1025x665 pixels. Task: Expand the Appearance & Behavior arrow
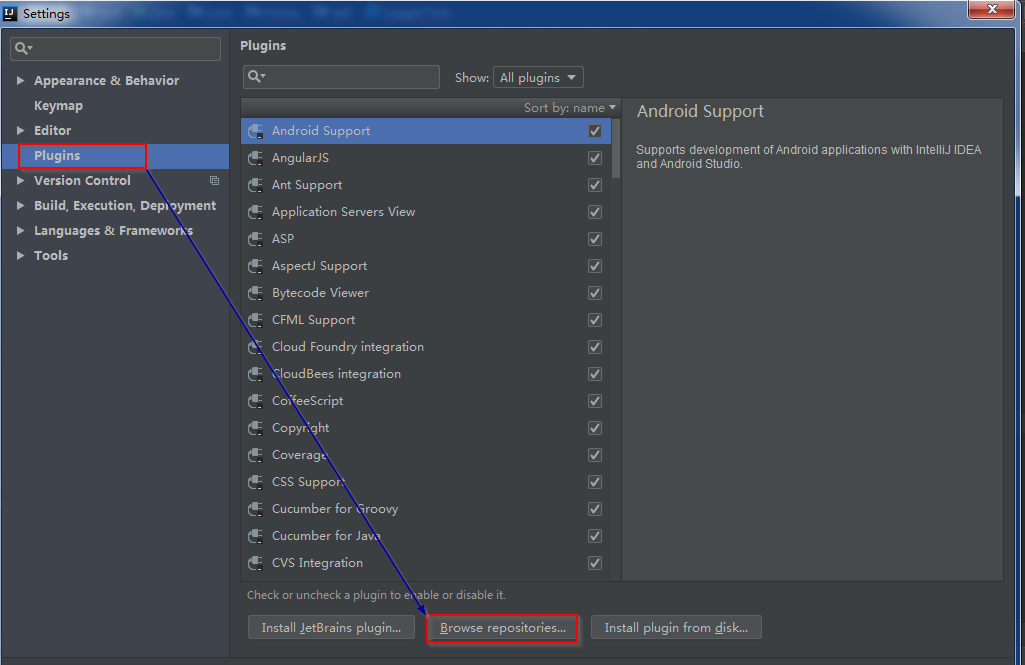point(20,80)
